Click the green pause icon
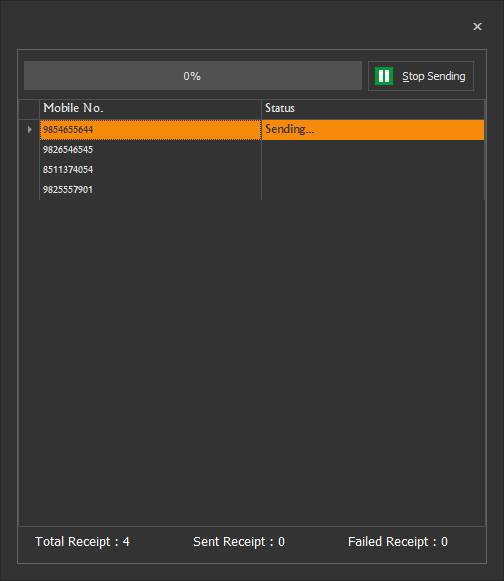 coord(384,76)
